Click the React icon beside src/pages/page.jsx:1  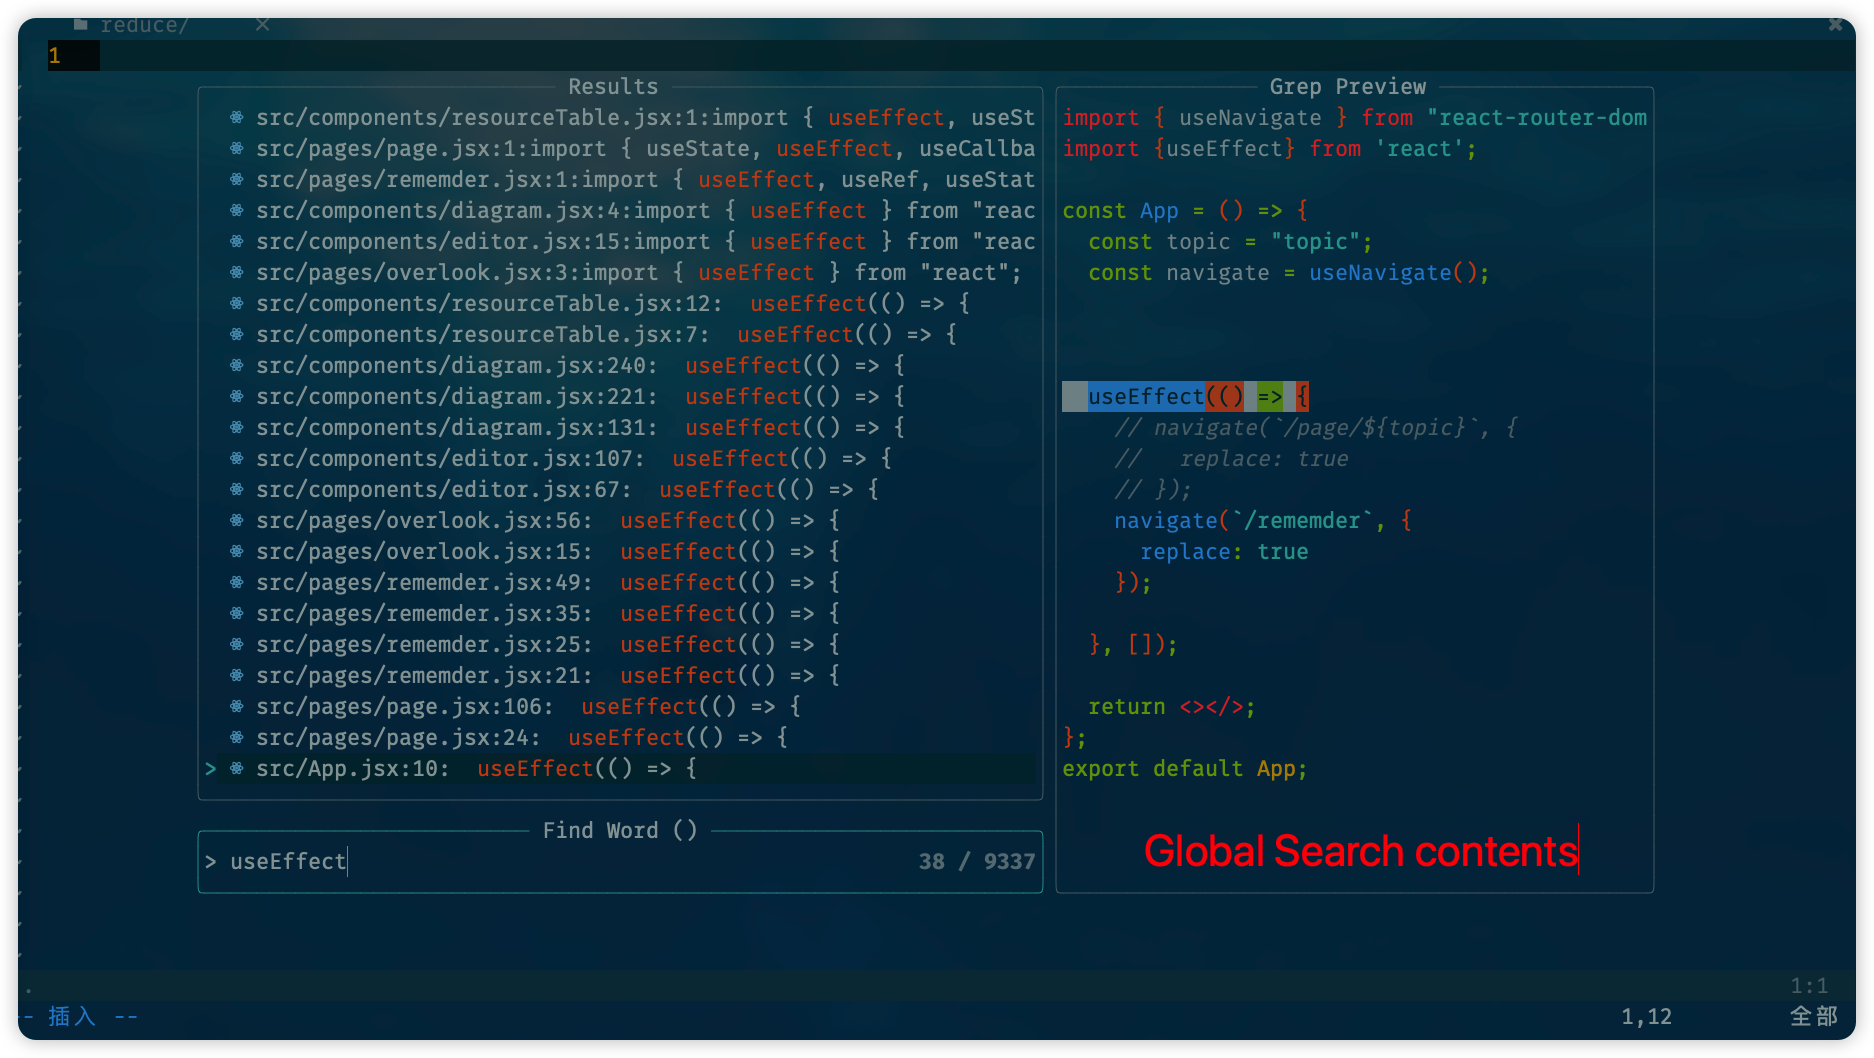click(x=237, y=148)
